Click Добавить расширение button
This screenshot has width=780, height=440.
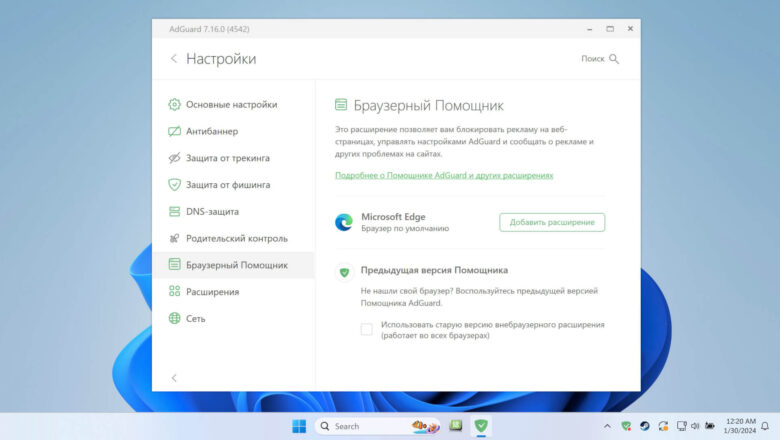click(x=552, y=222)
